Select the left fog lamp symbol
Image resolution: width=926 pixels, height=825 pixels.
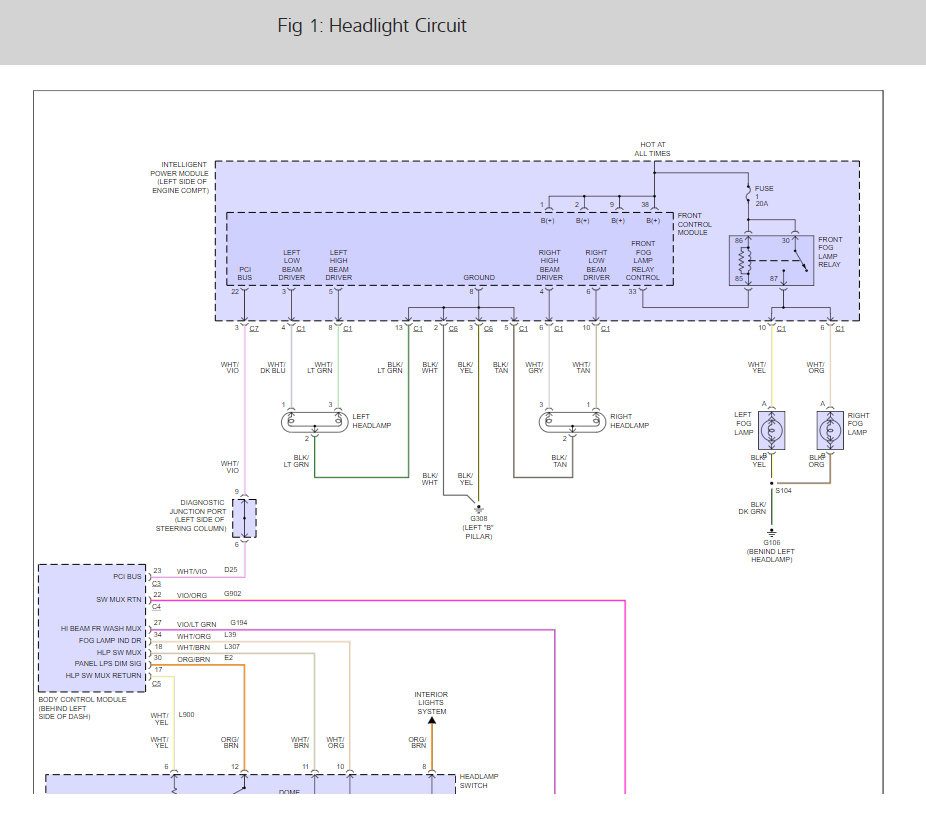[771, 430]
